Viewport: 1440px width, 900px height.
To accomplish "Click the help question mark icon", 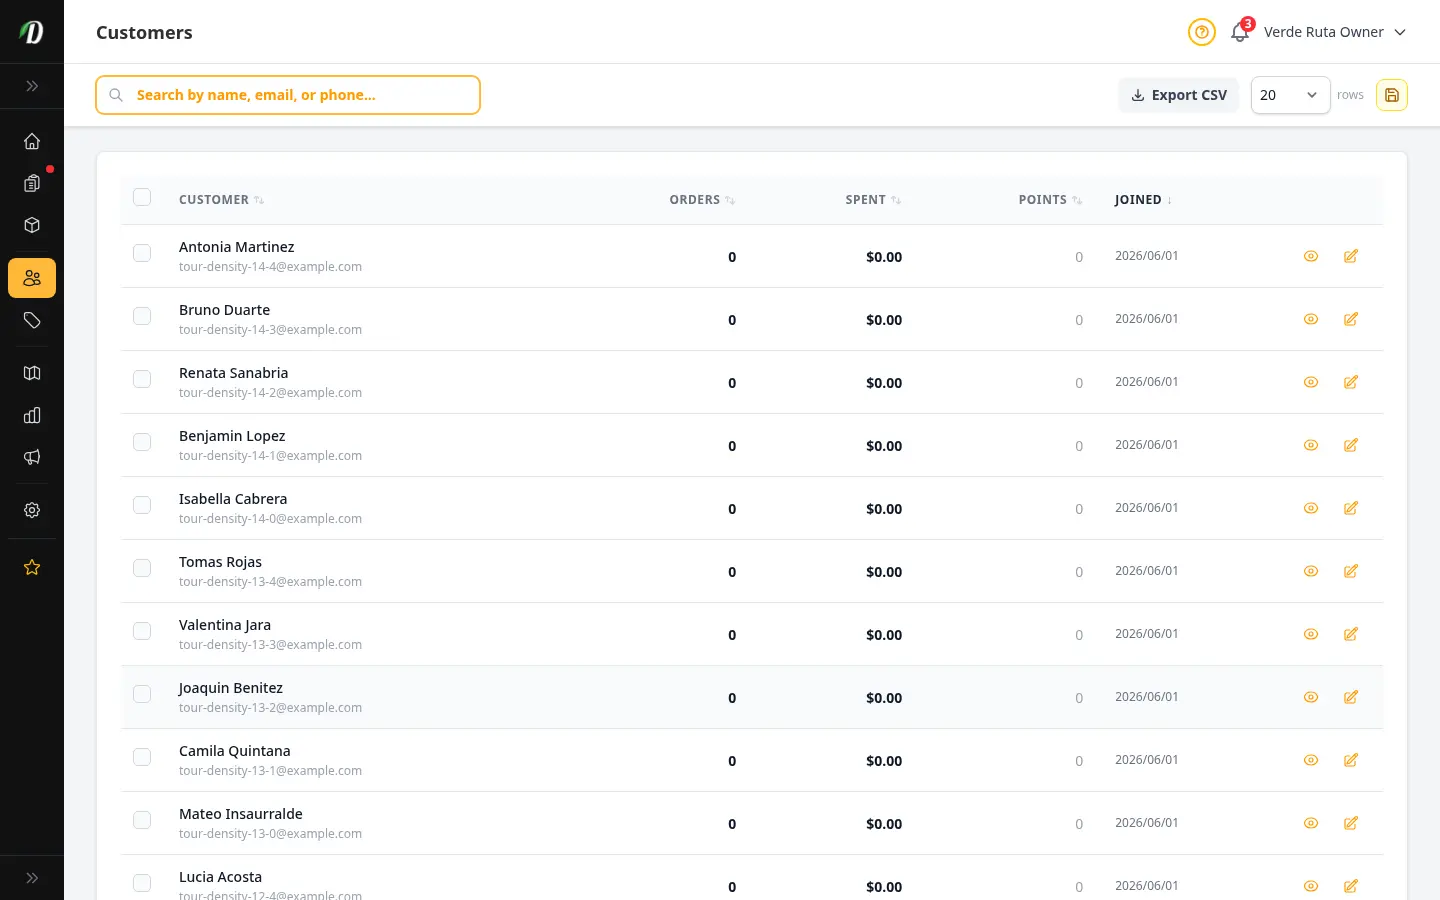I will coord(1202,32).
